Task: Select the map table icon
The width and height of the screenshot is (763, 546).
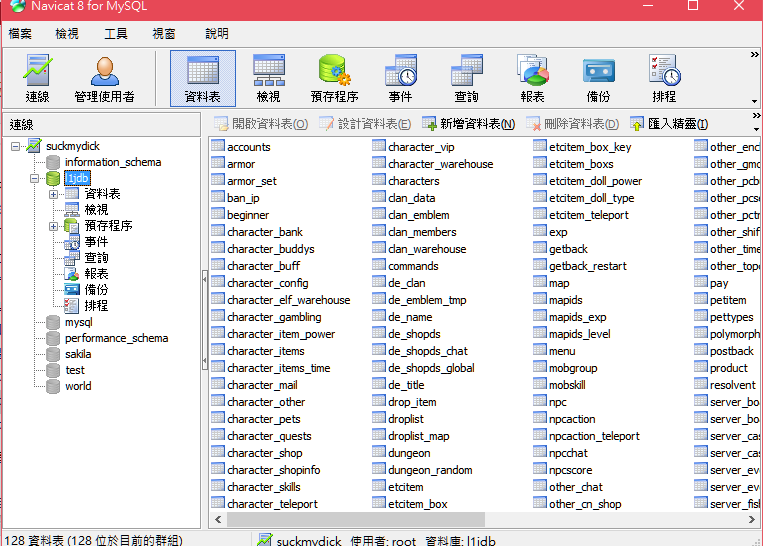Action: (x=540, y=282)
